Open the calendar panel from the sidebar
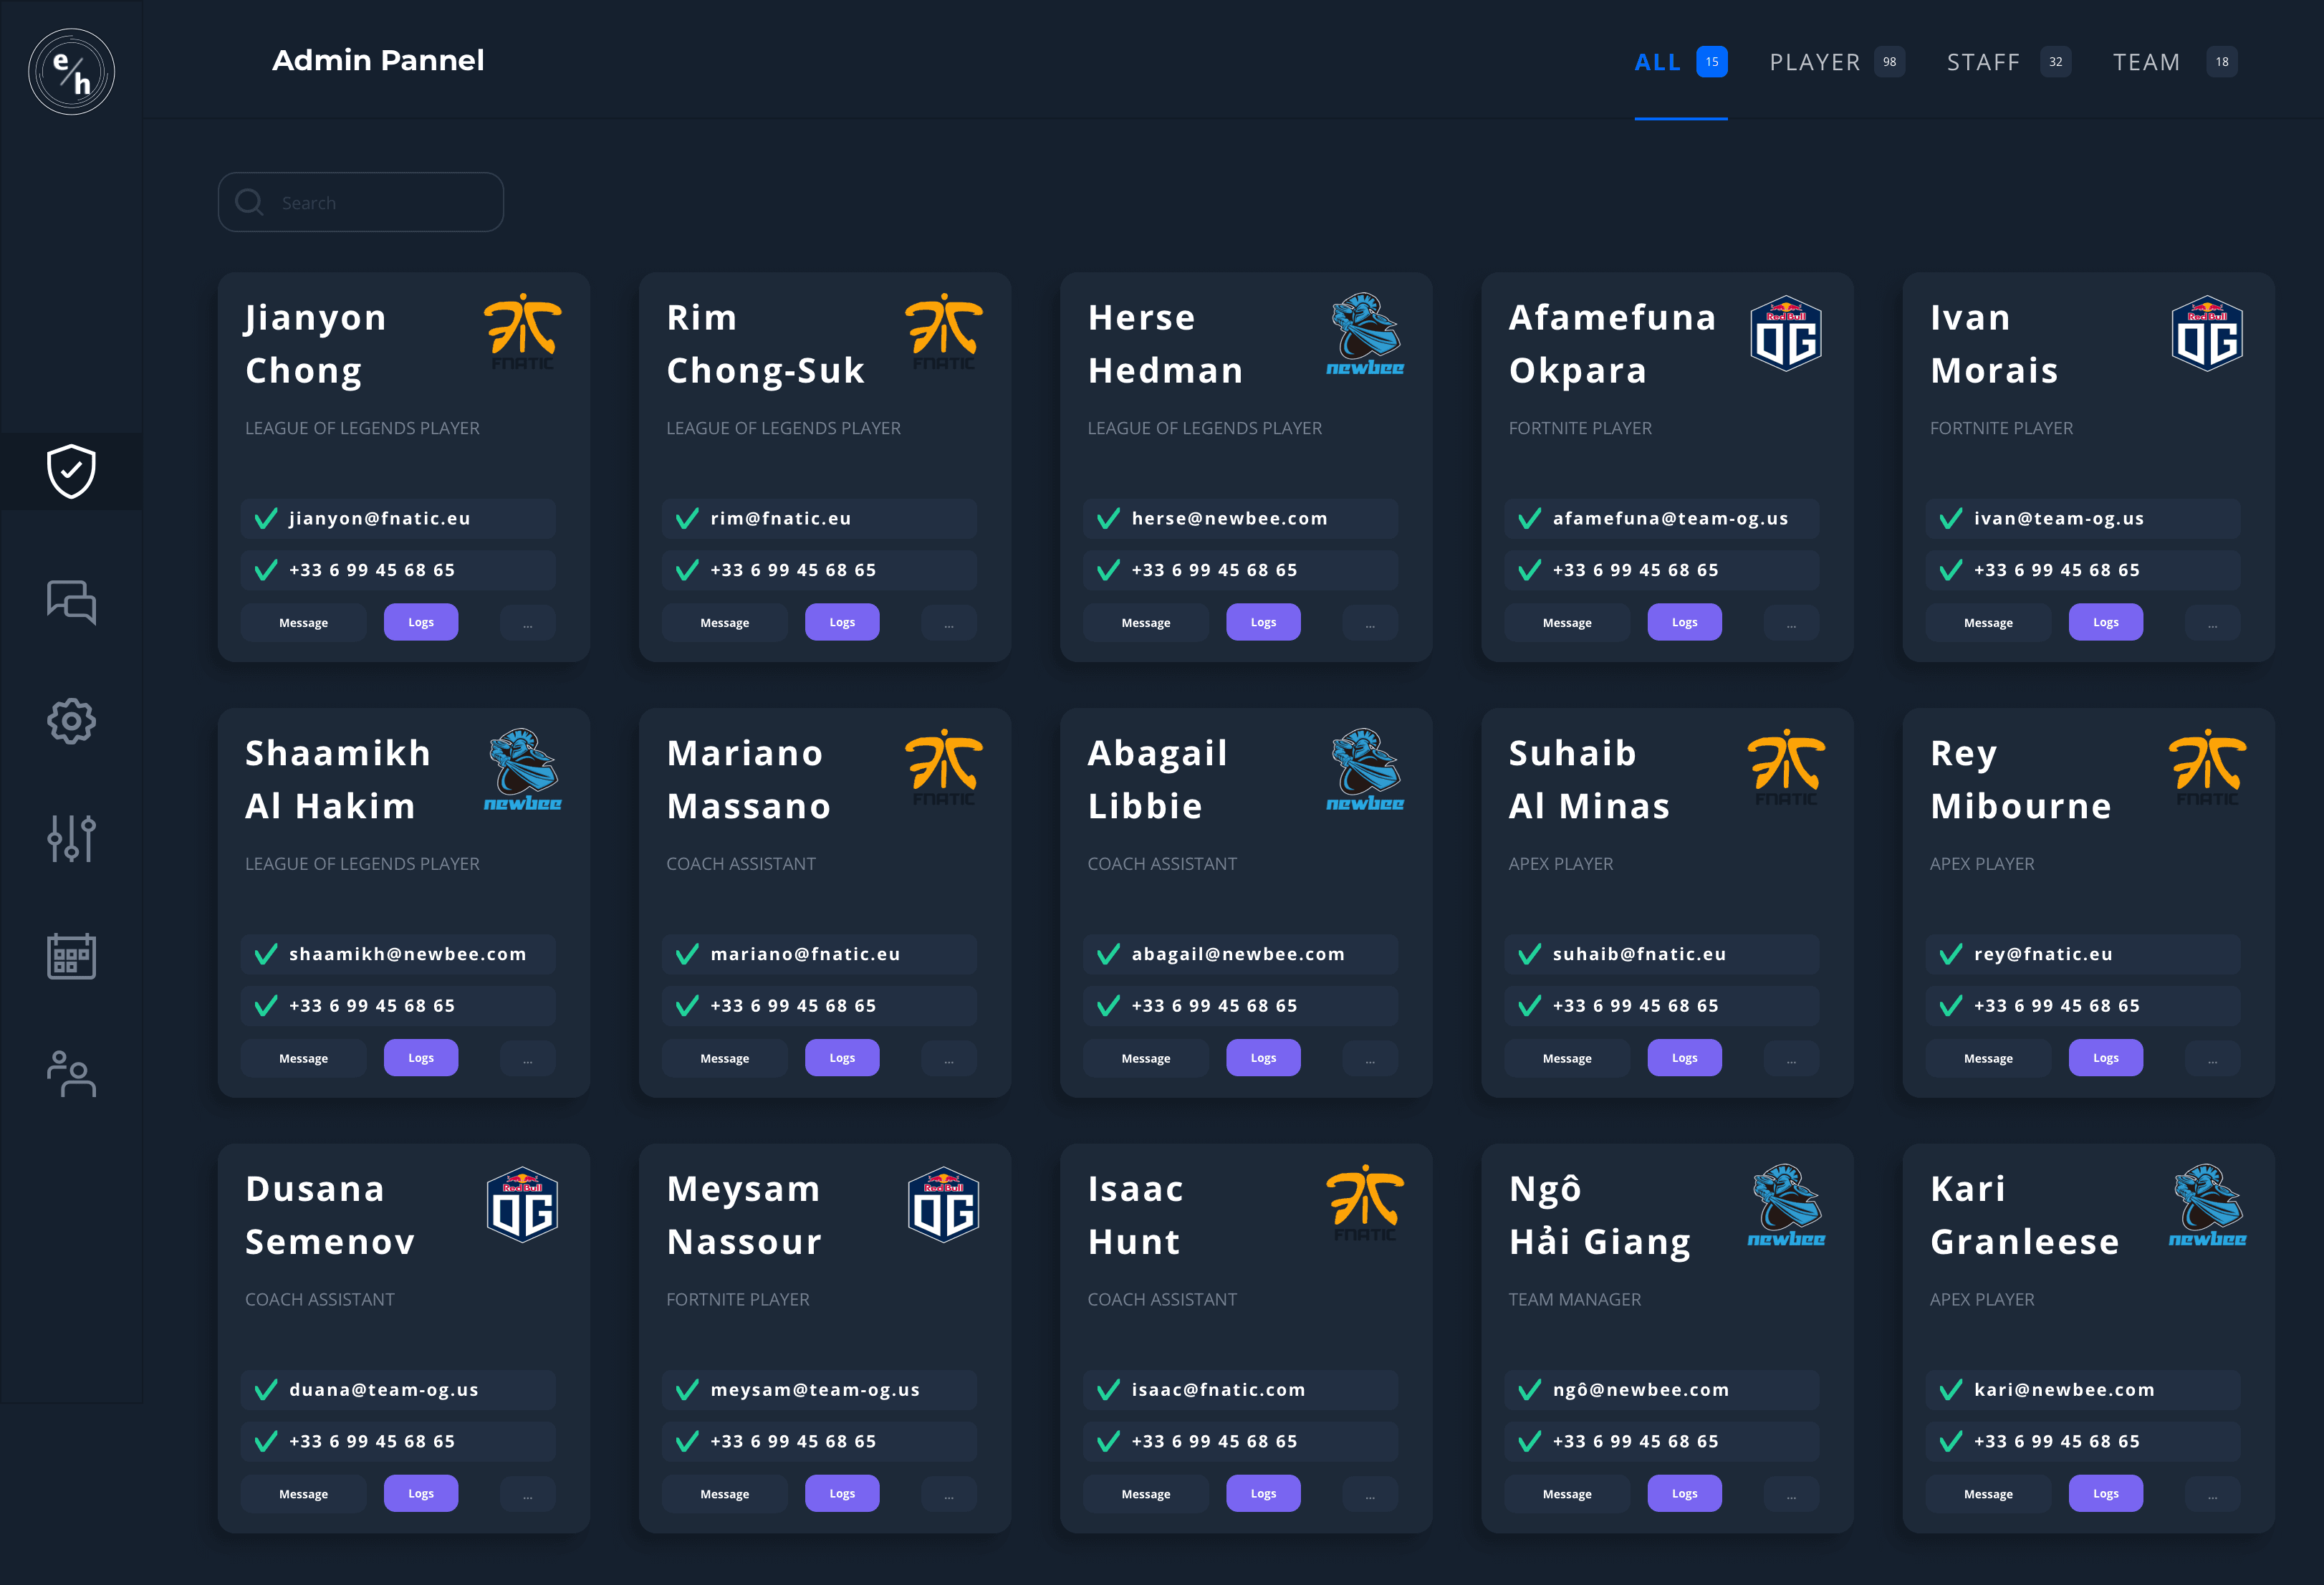2324x1585 pixels. pos(71,956)
